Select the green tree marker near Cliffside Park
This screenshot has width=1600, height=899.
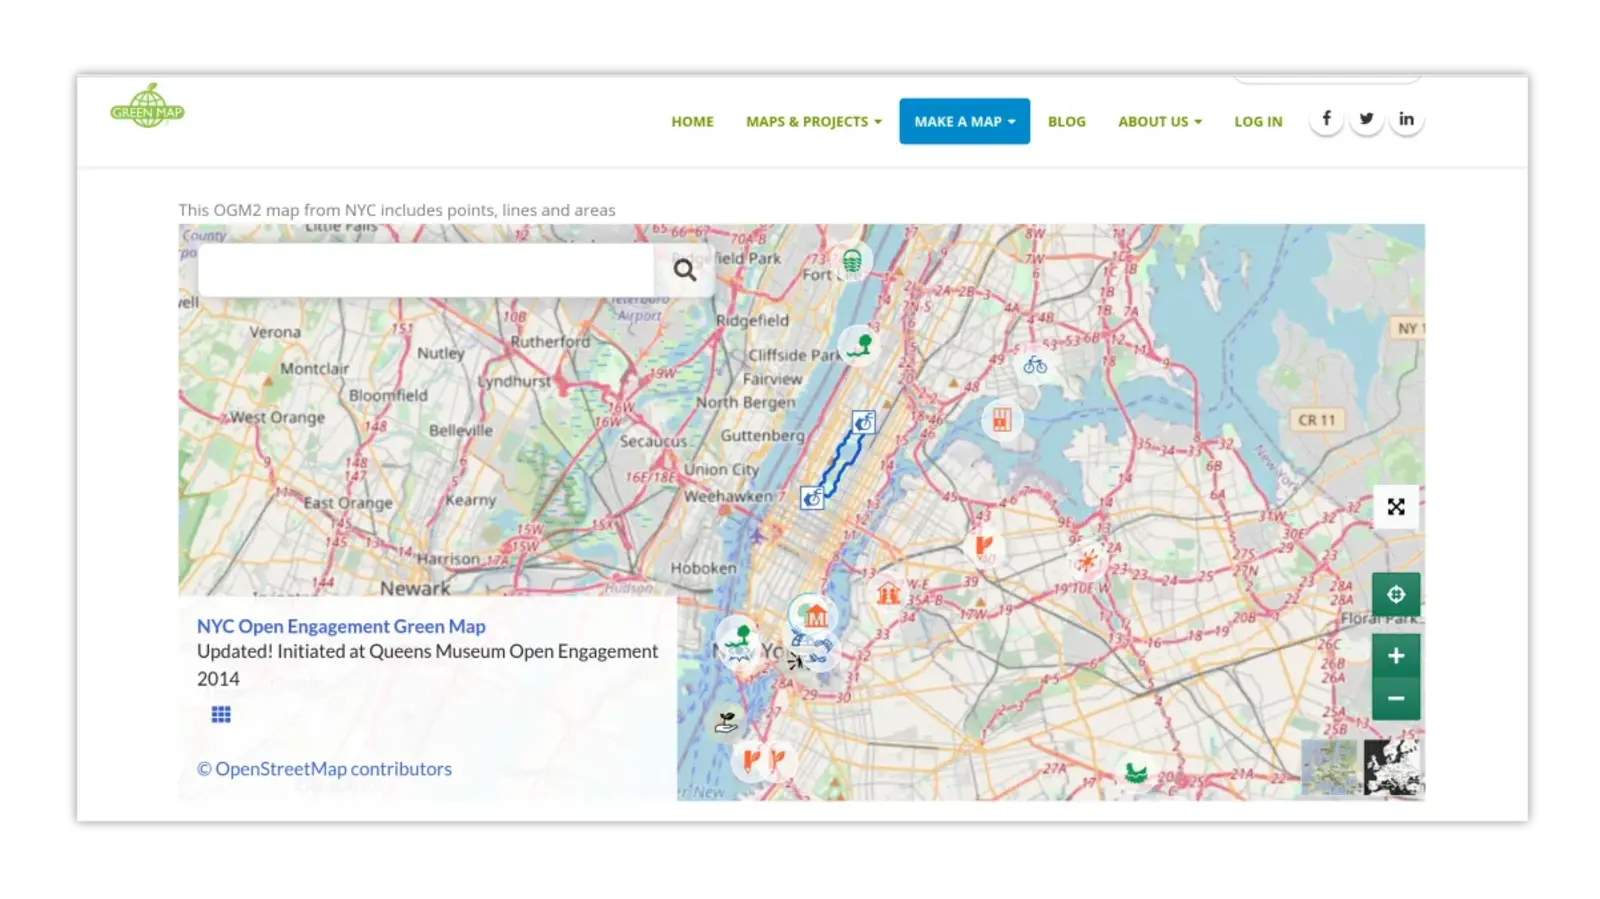[859, 345]
